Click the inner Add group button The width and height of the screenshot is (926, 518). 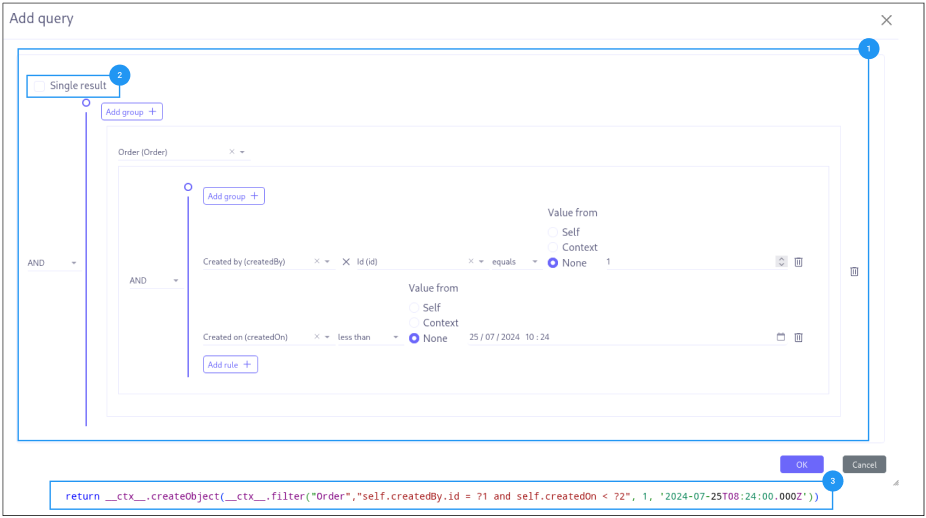coord(234,196)
